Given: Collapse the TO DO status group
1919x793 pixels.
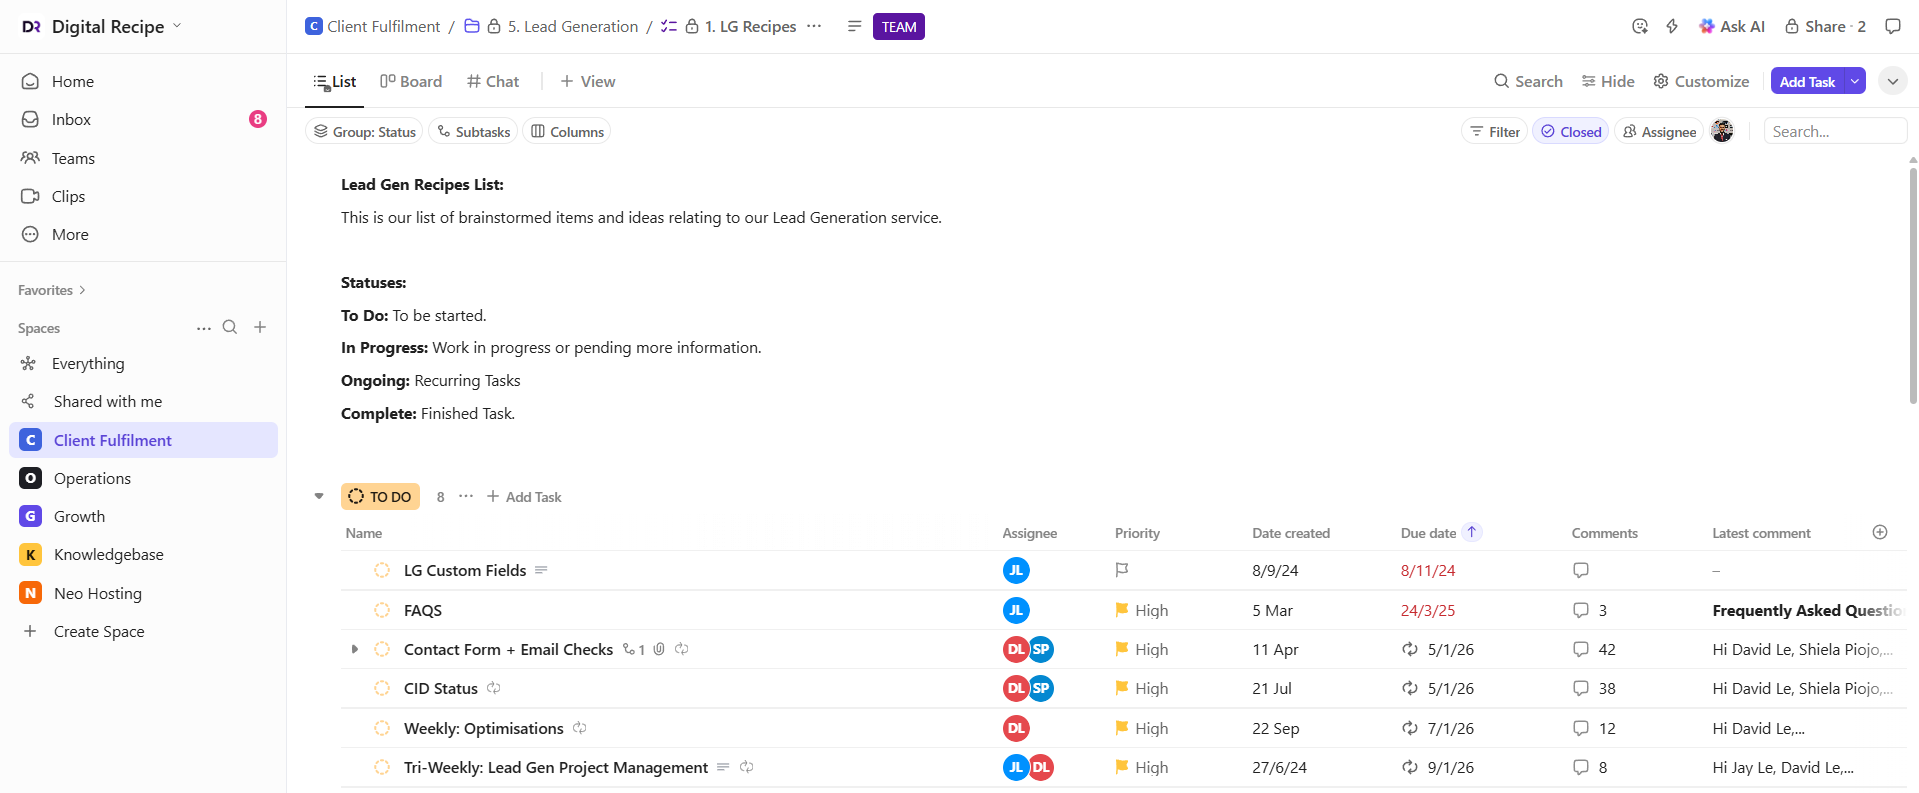Looking at the screenshot, I should pos(319,496).
